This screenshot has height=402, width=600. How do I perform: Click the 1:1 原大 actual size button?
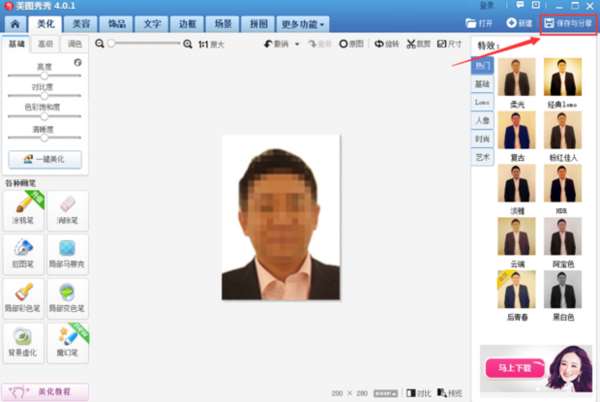pyautogui.click(x=211, y=44)
